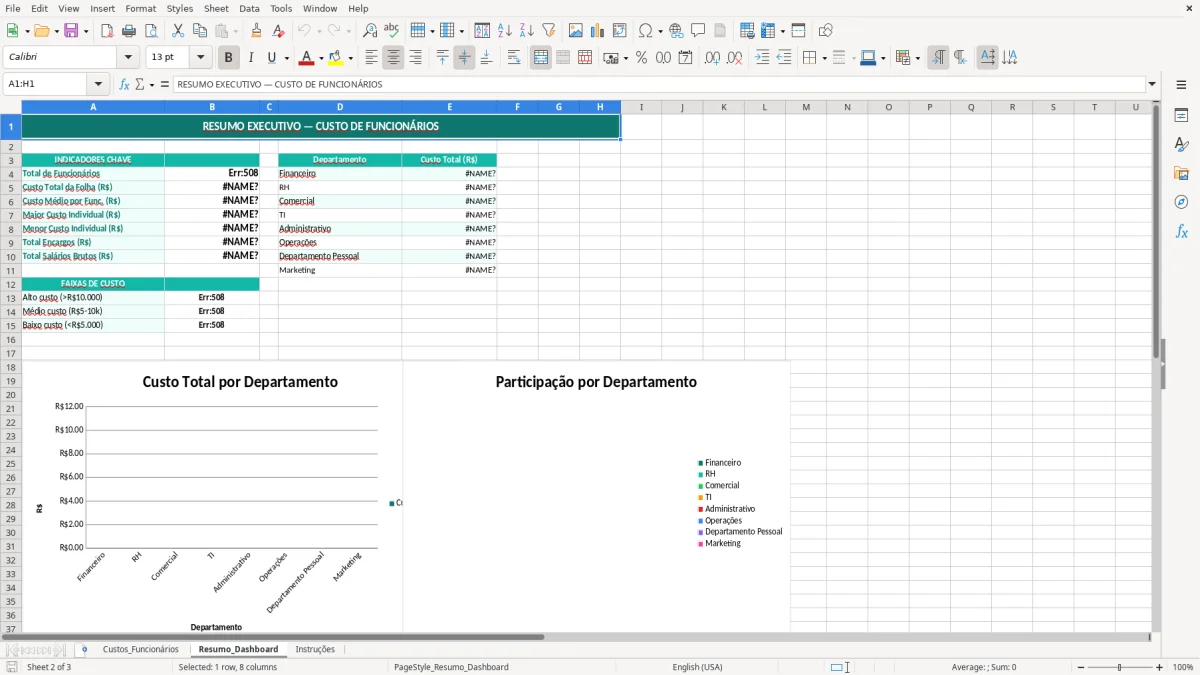The height and width of the screenshot is (675, 1200).
Task: Click the Add Decimal Place icon
Action: coord(712,58)
